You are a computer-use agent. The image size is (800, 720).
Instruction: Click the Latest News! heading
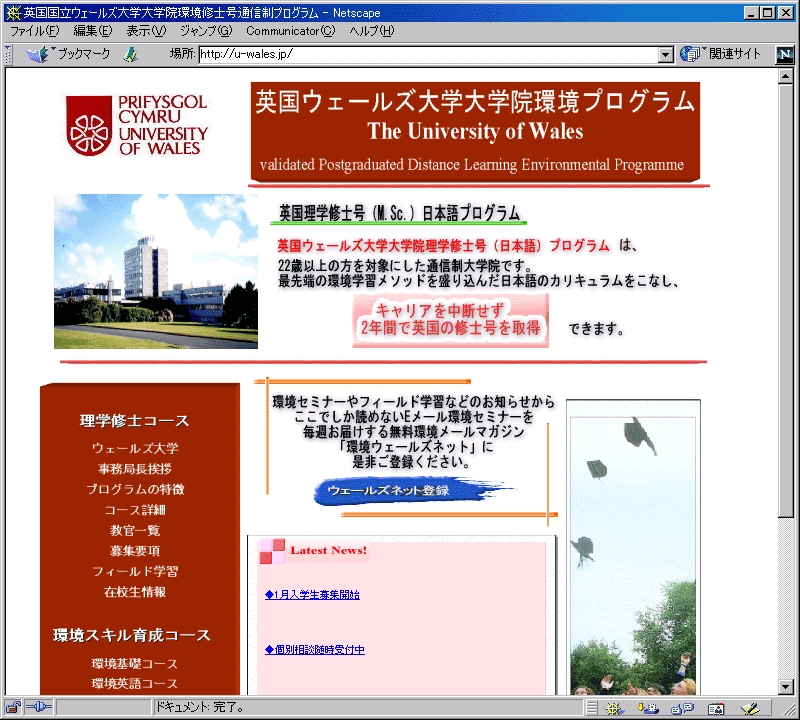tap(329, 551)
